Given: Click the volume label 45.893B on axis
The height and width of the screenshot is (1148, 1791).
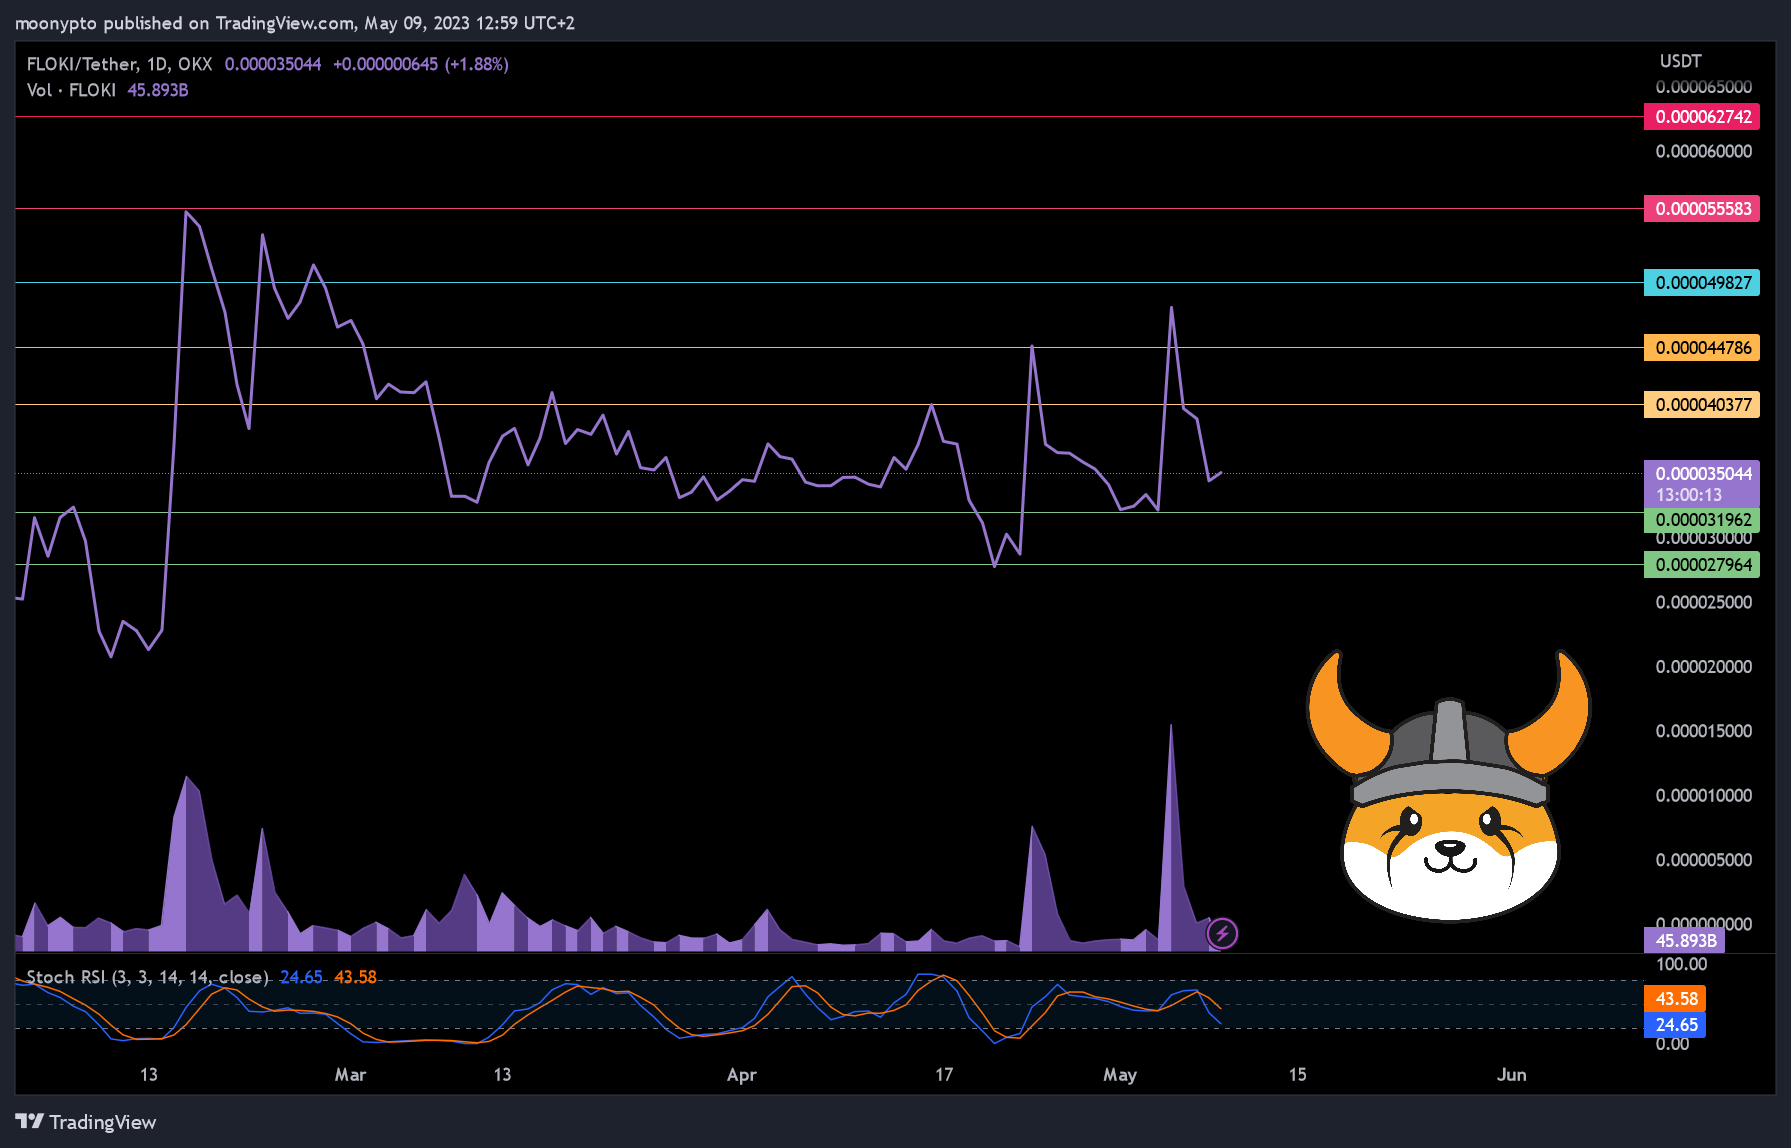Looking at the screenshot, I should [1684, 940].
